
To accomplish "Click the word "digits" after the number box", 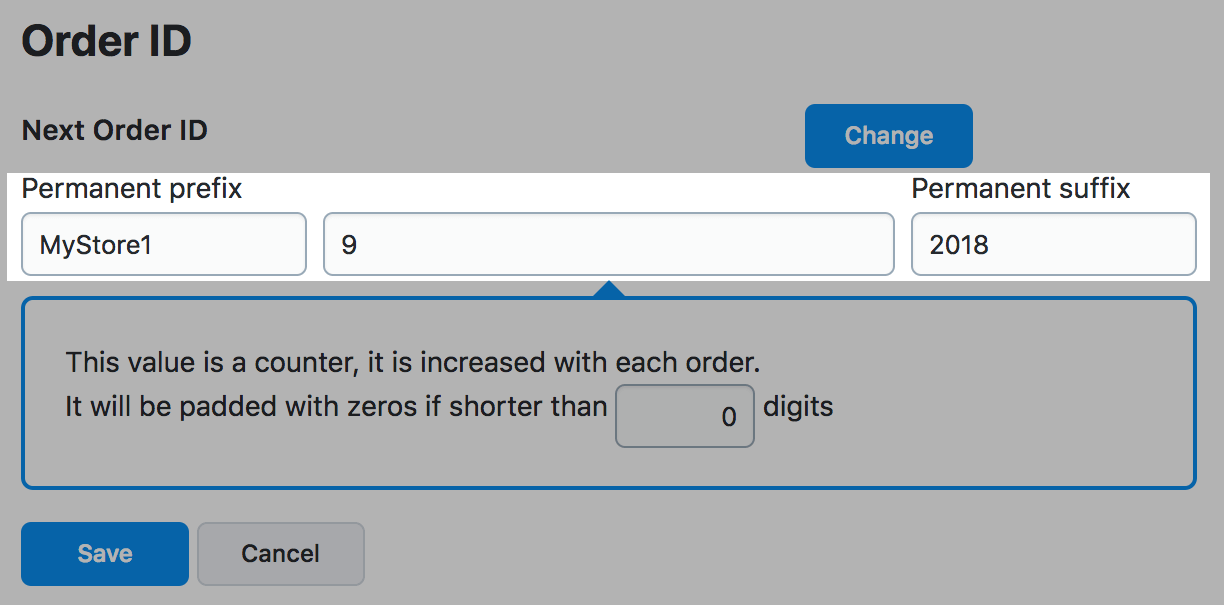I will [x=798, y=407].
